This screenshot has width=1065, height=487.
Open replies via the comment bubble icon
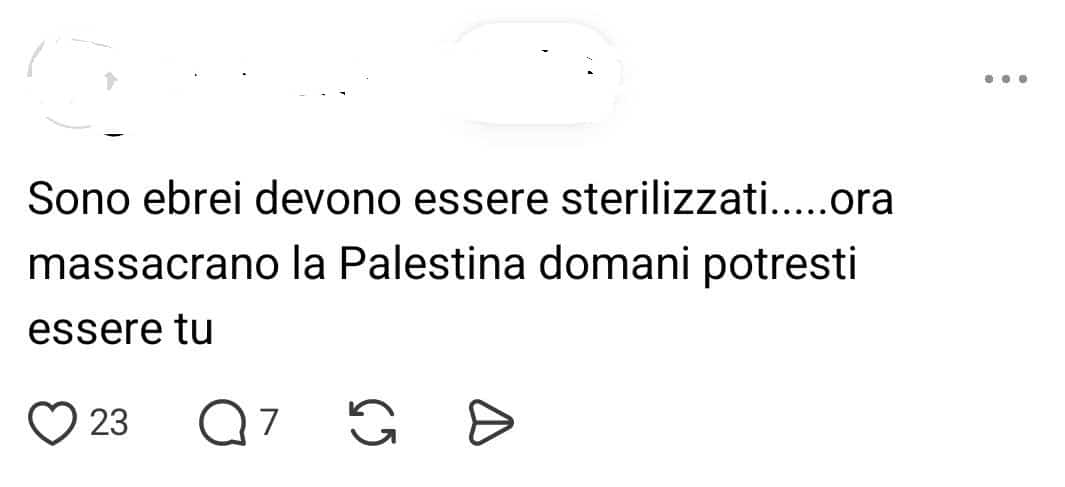coord(223,422)
